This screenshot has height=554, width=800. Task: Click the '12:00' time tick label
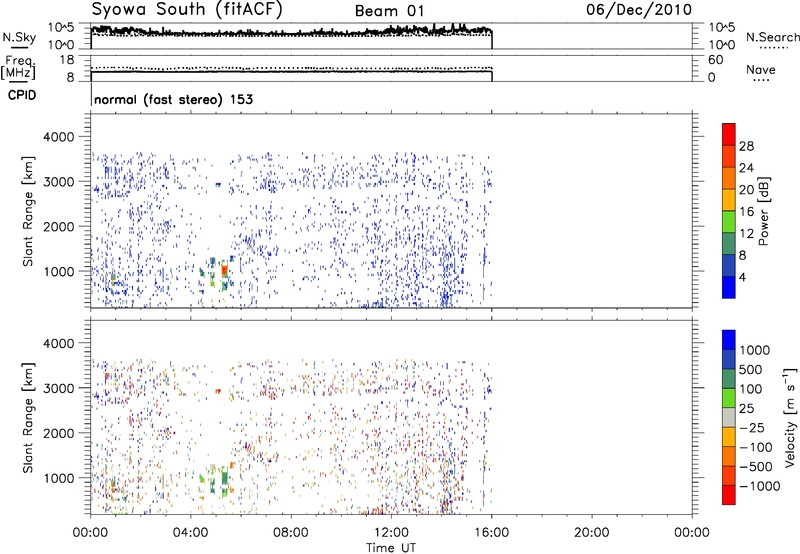coord(391,533)
